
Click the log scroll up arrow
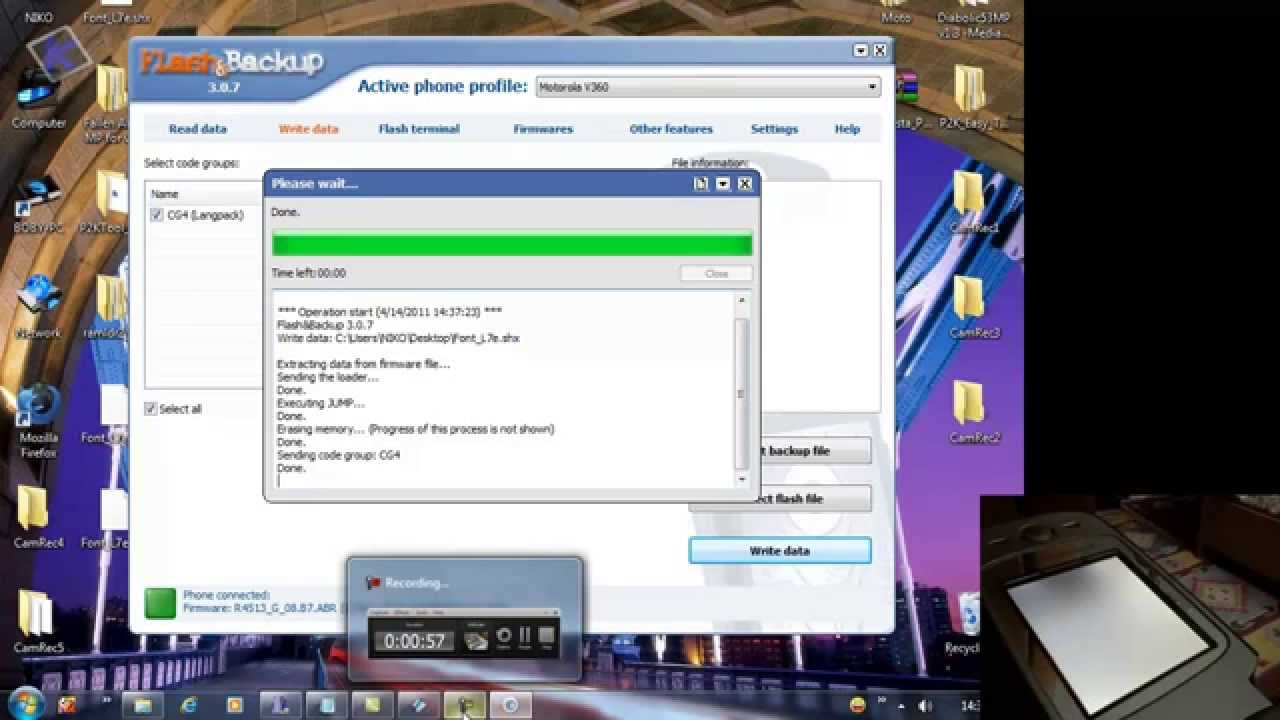pyautogui.click(x=741, y=300)
